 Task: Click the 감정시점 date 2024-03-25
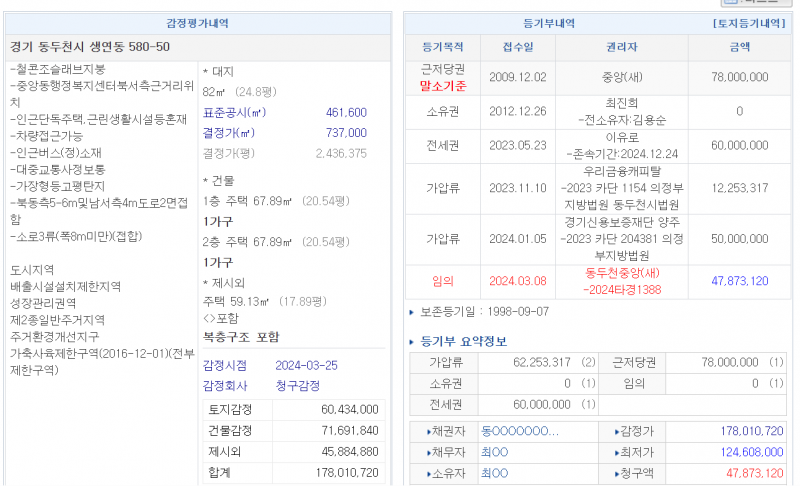tap(306, 365)
